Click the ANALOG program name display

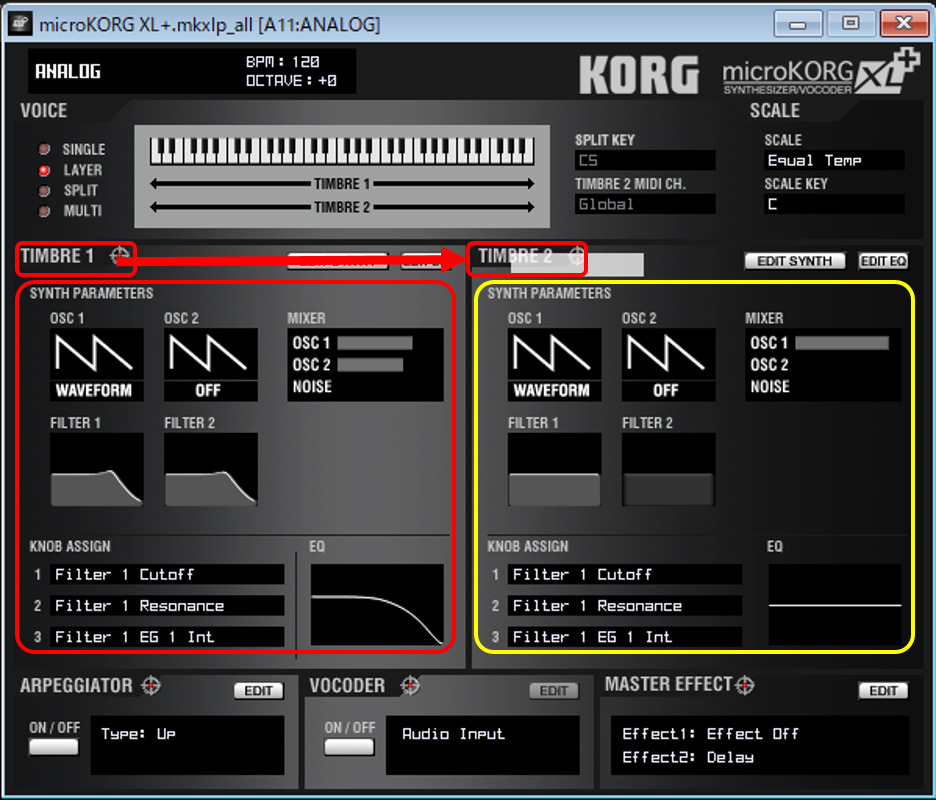tap(68, 72)
